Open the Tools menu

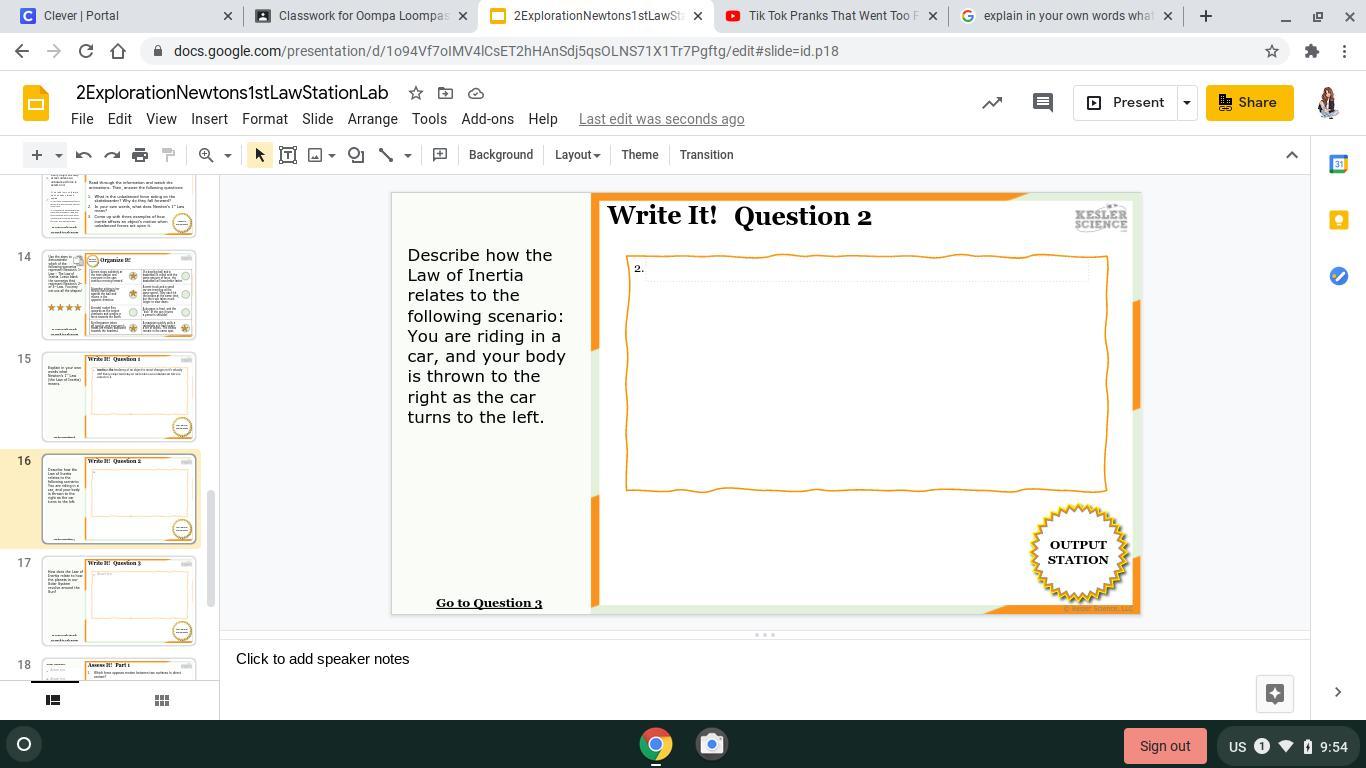tap(429, 119)
